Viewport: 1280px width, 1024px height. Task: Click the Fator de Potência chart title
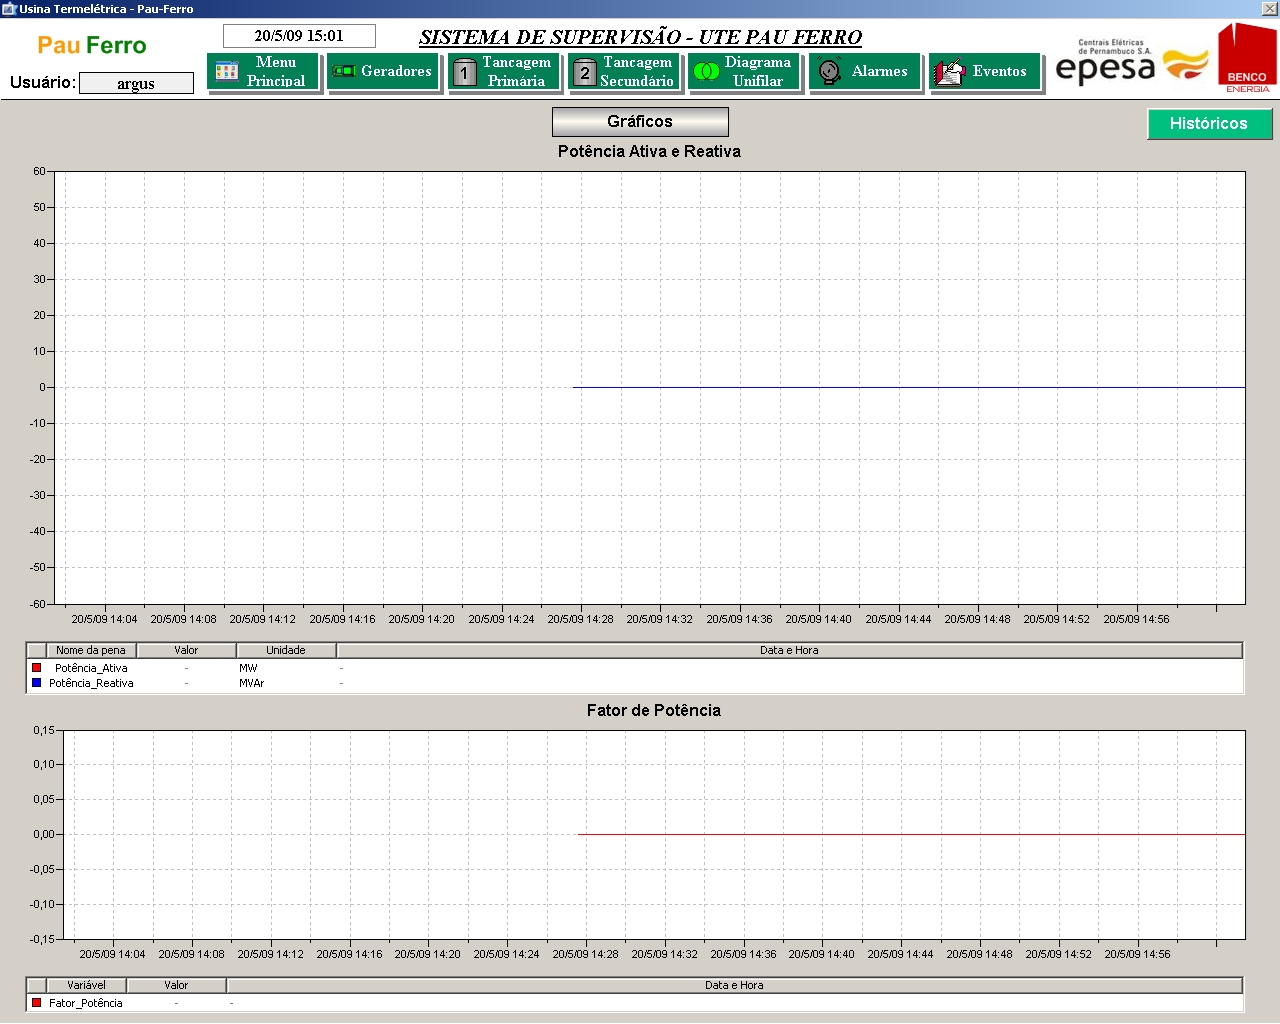tap(654, 710)
